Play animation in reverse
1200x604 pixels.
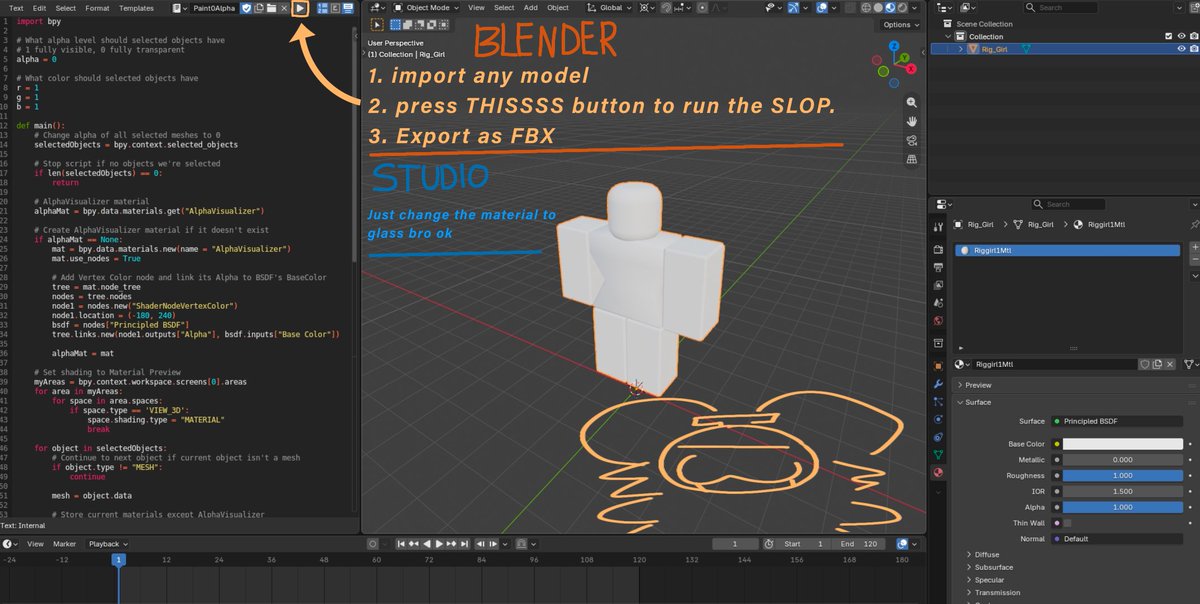427,544
